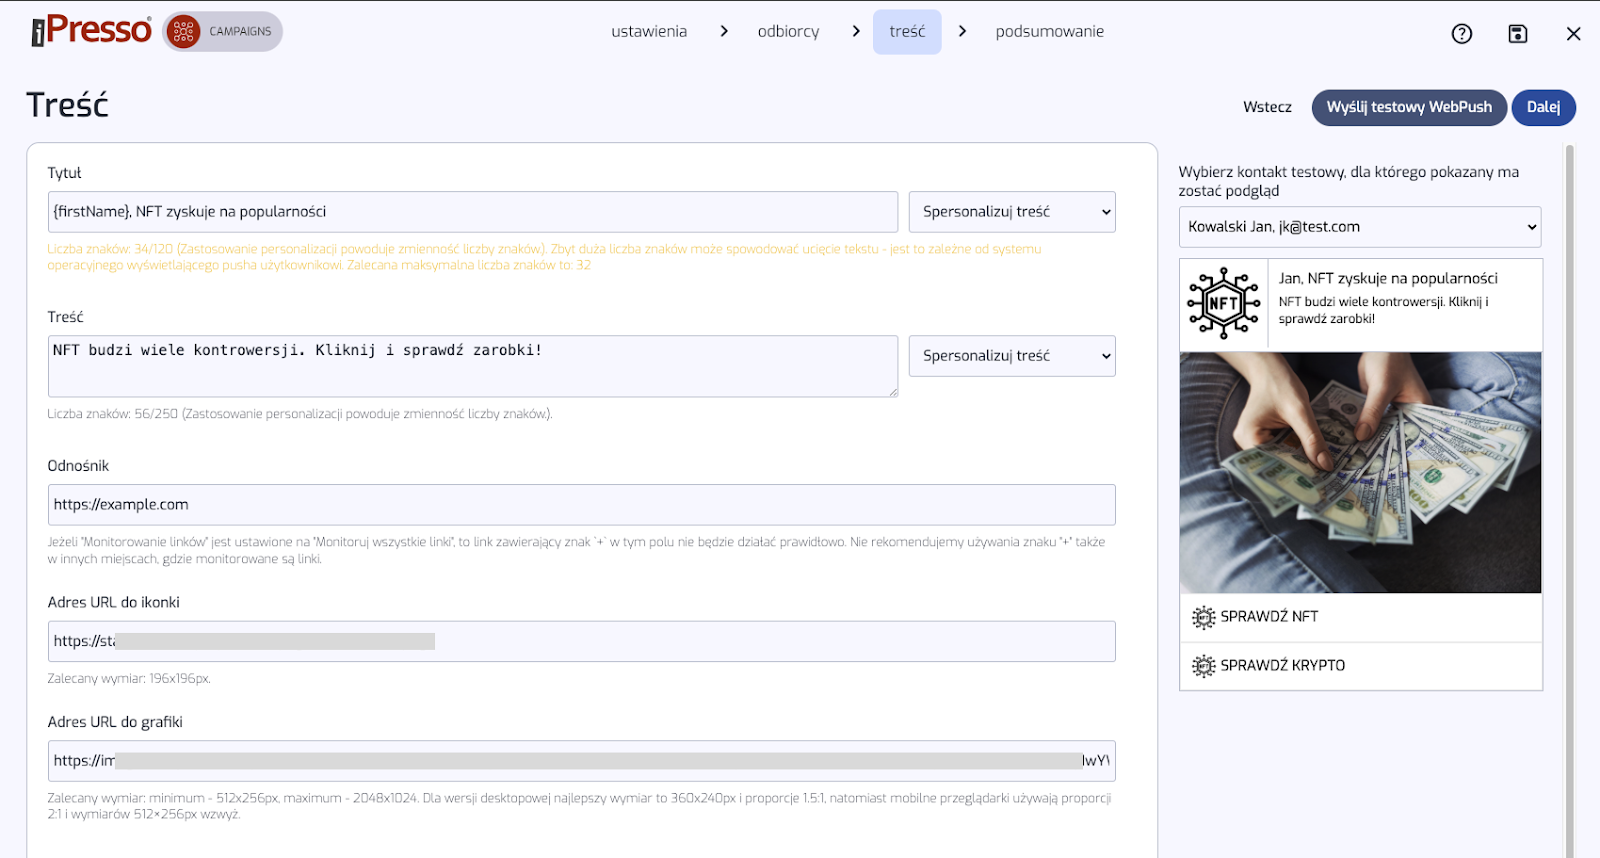
Task: Click the Wstecz link
Action: [x=1267, y=107]
